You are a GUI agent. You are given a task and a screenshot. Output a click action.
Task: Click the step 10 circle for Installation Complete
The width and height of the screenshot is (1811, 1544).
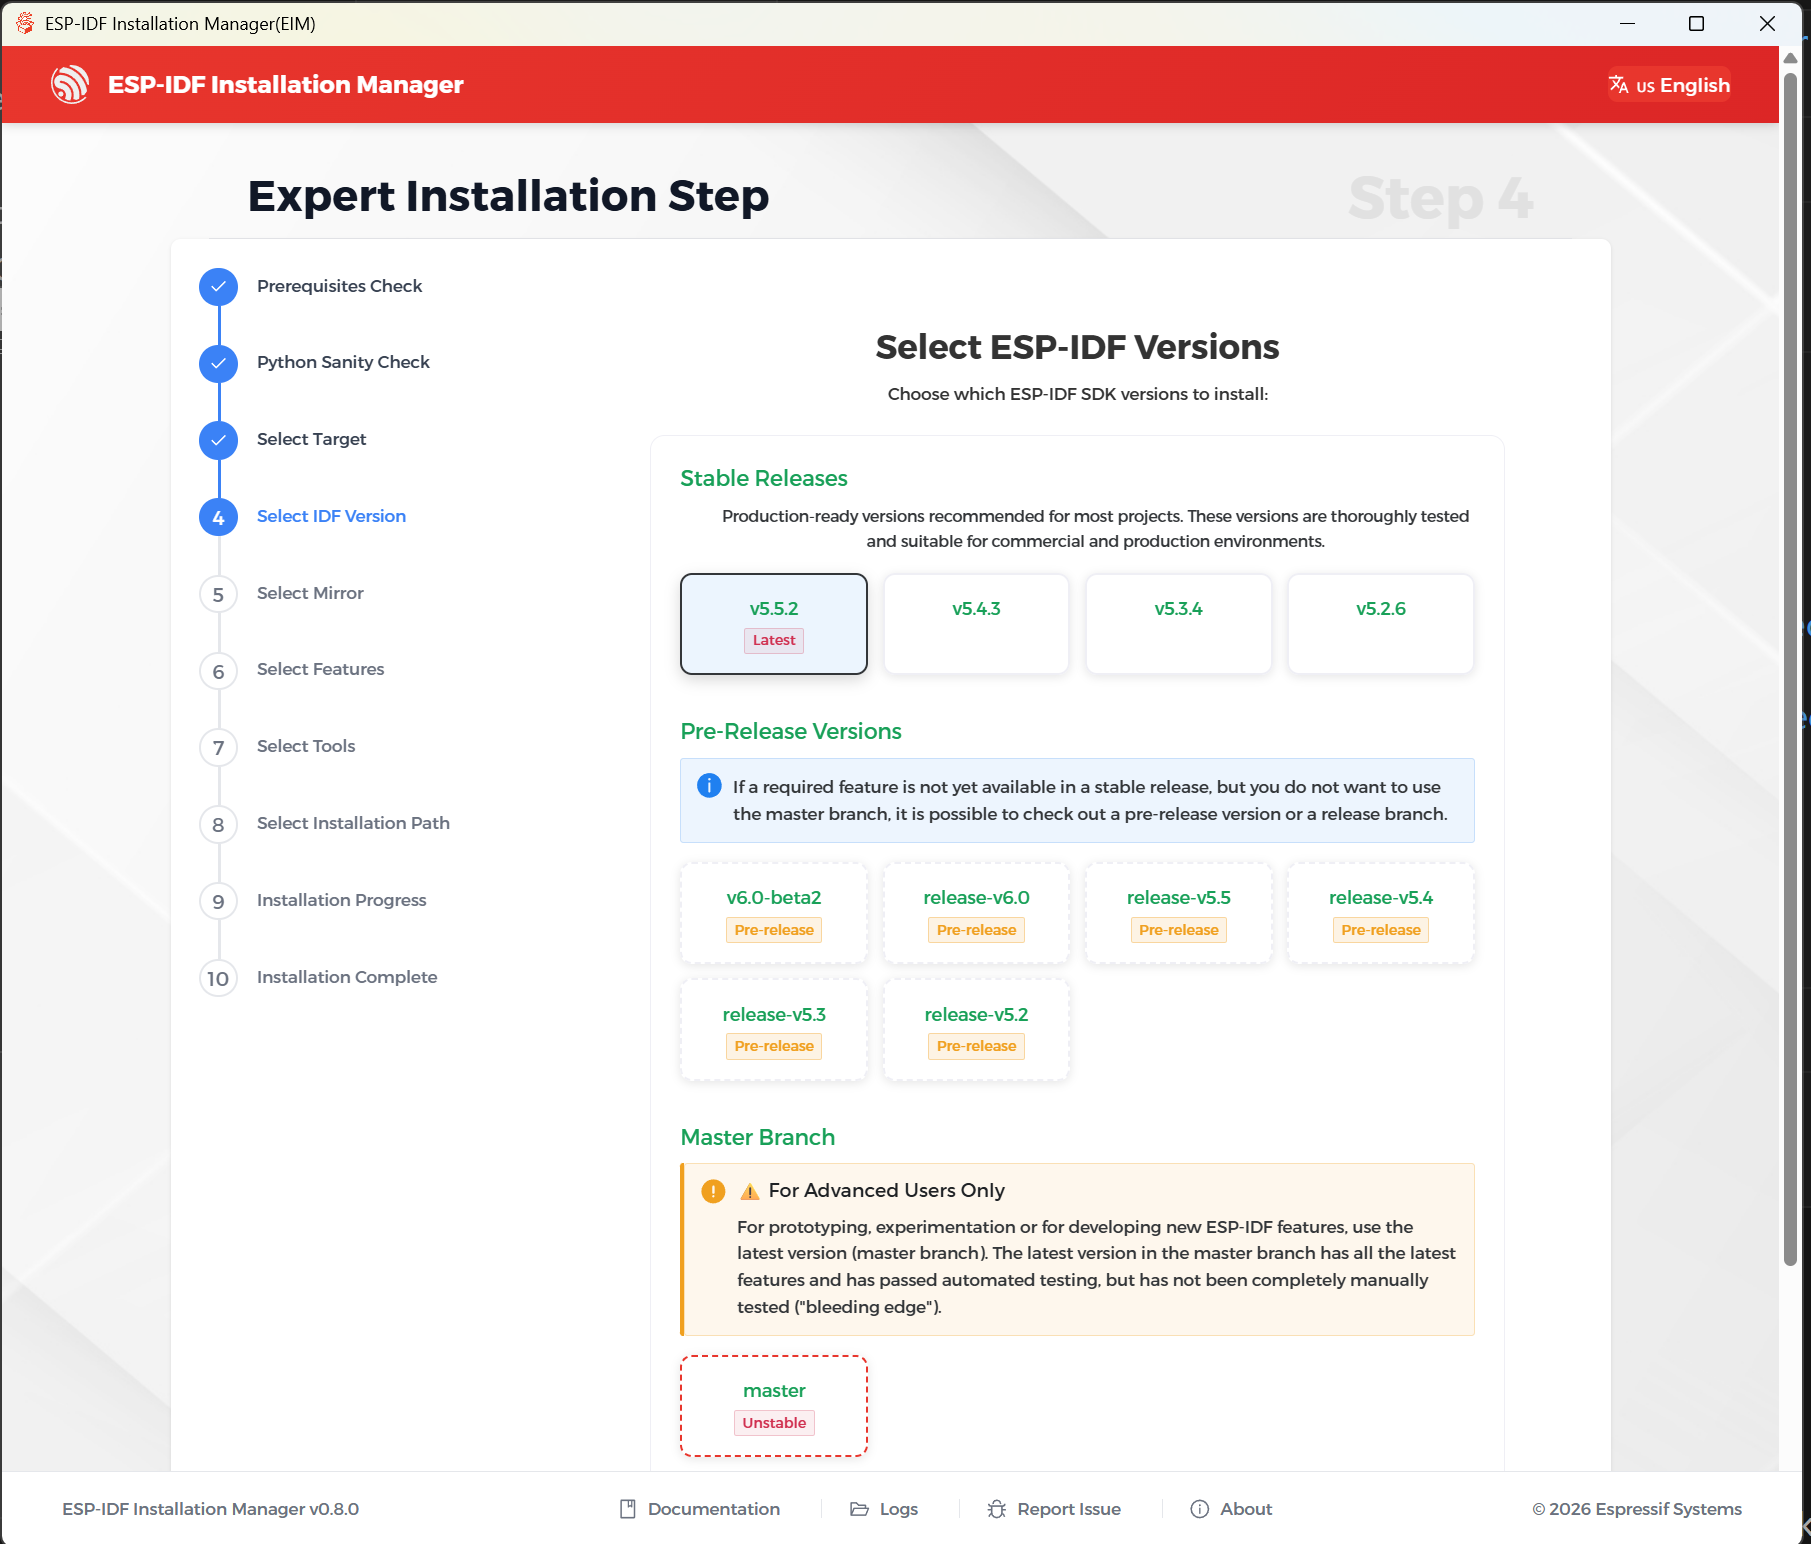pyautogui.click(x=218, y=979)
